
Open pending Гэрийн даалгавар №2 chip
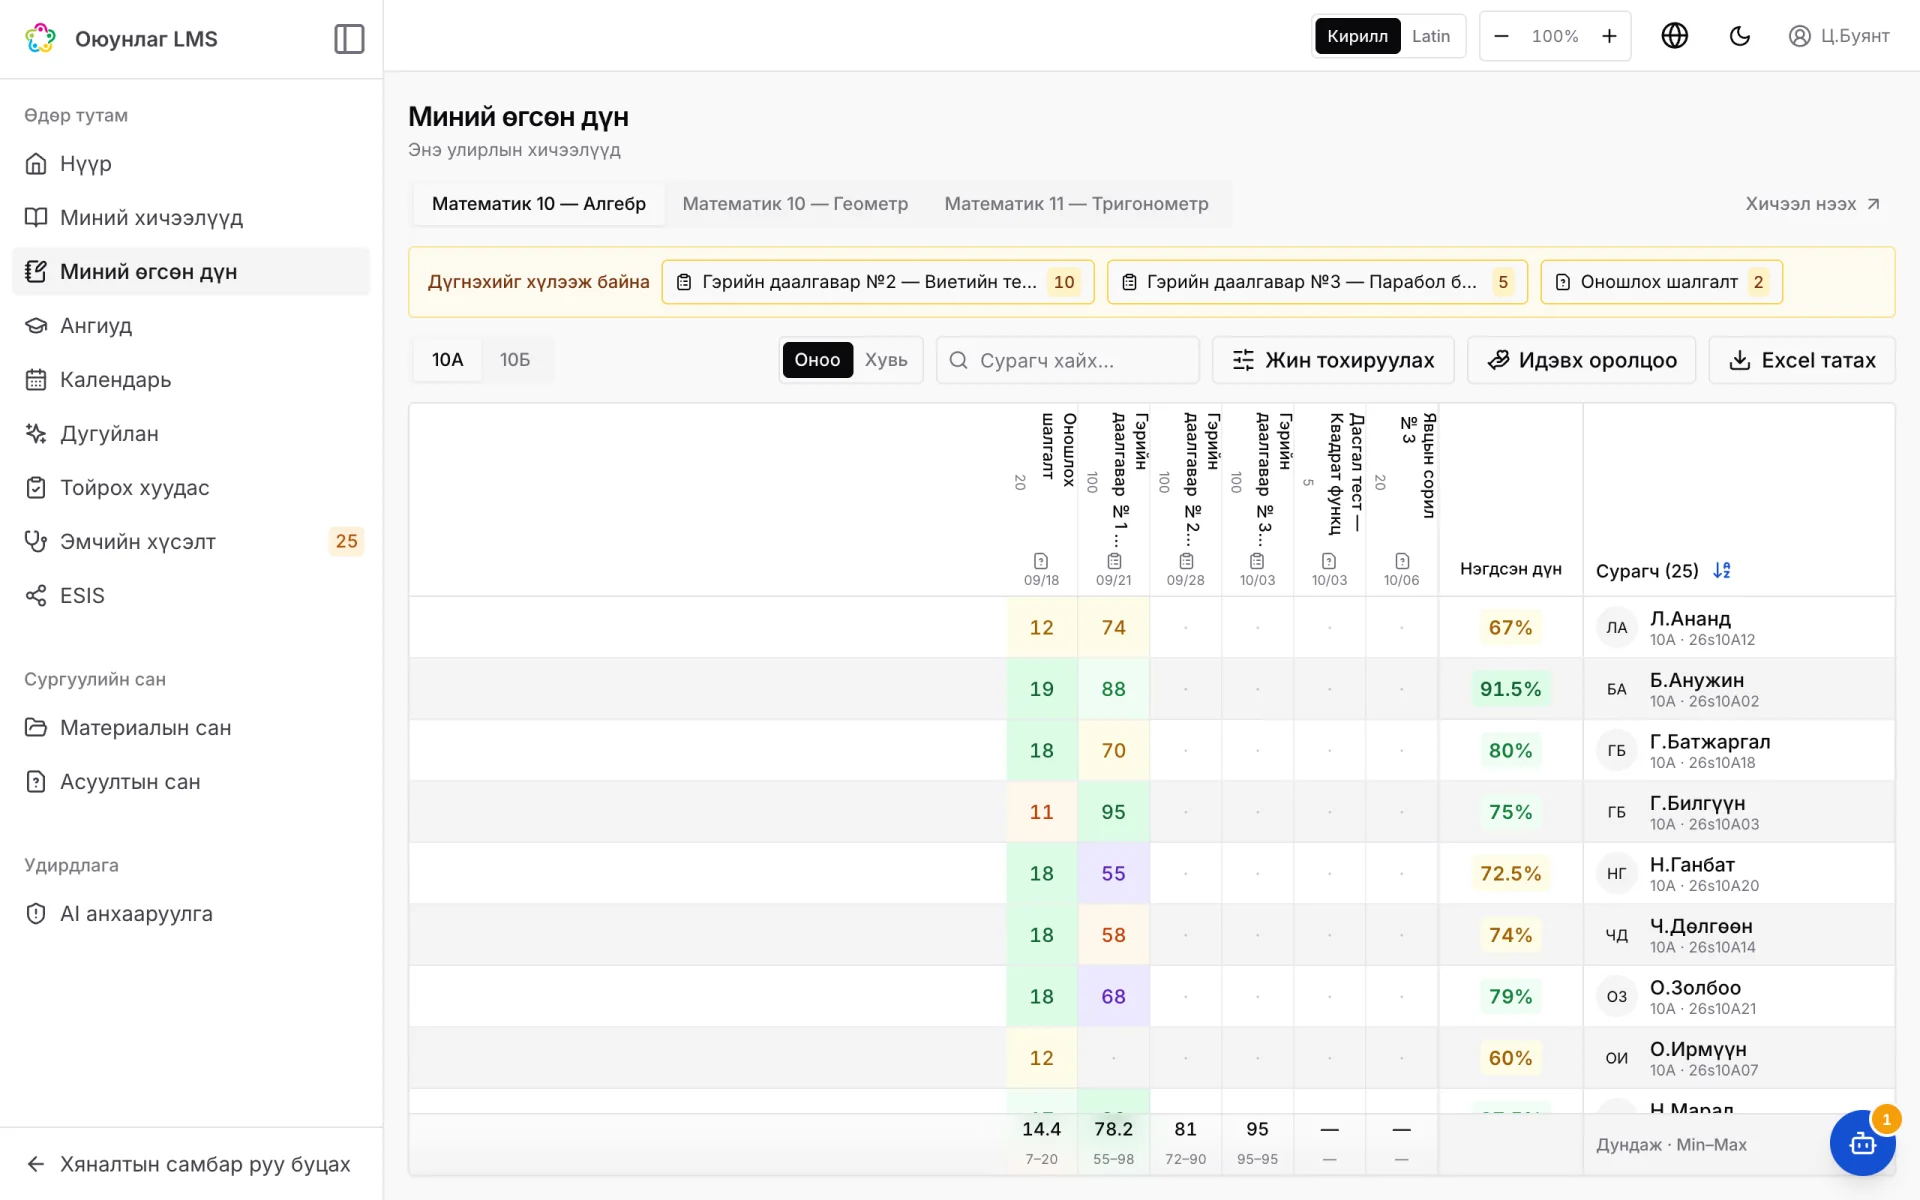pos(878,282)
